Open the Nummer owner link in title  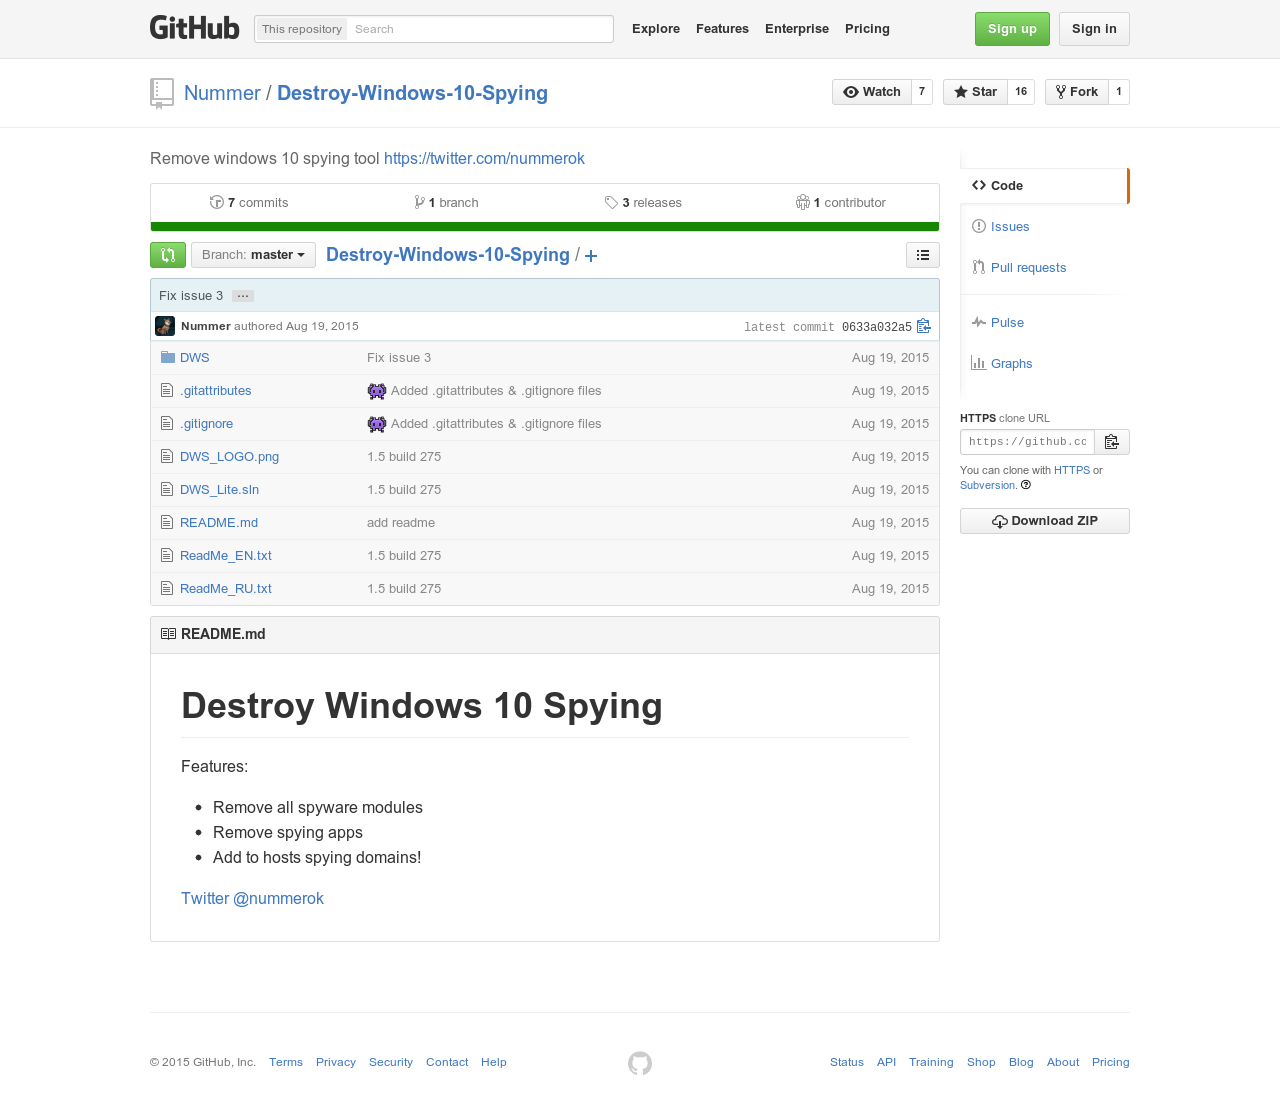tap(222, 93)
